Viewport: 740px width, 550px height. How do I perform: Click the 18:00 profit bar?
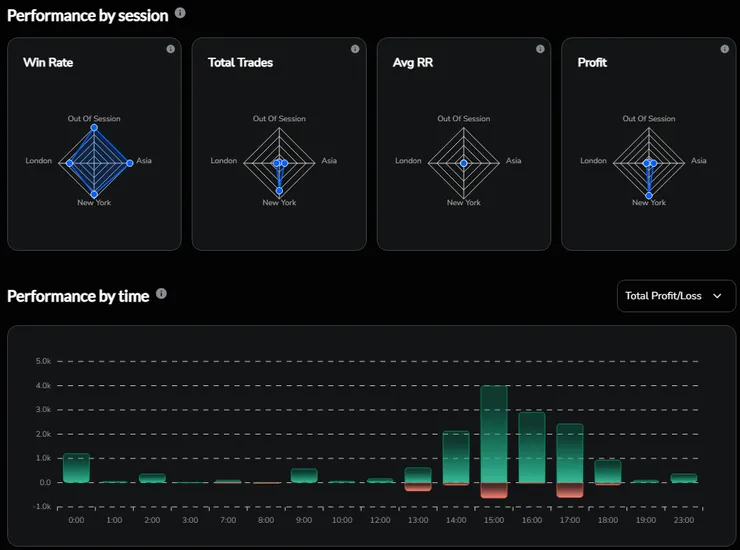click(x=608, y=471)
